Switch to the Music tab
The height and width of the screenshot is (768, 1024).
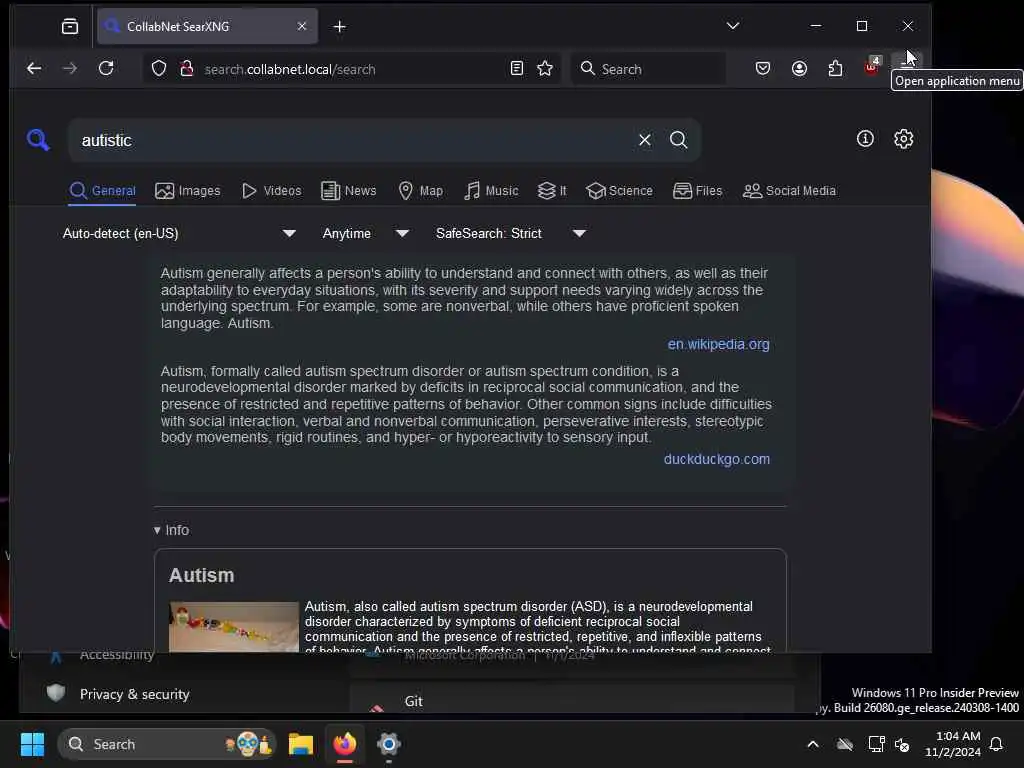[x=490, y=191]
